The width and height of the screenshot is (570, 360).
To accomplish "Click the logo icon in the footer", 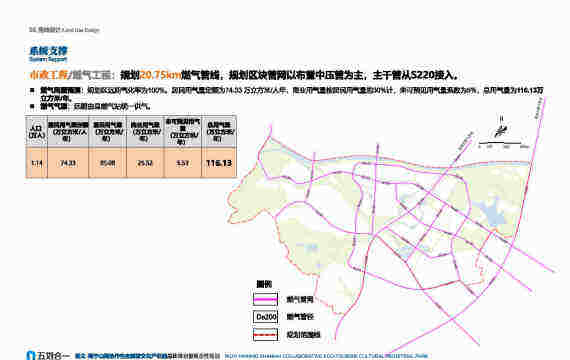I will [x=31, y=355].
